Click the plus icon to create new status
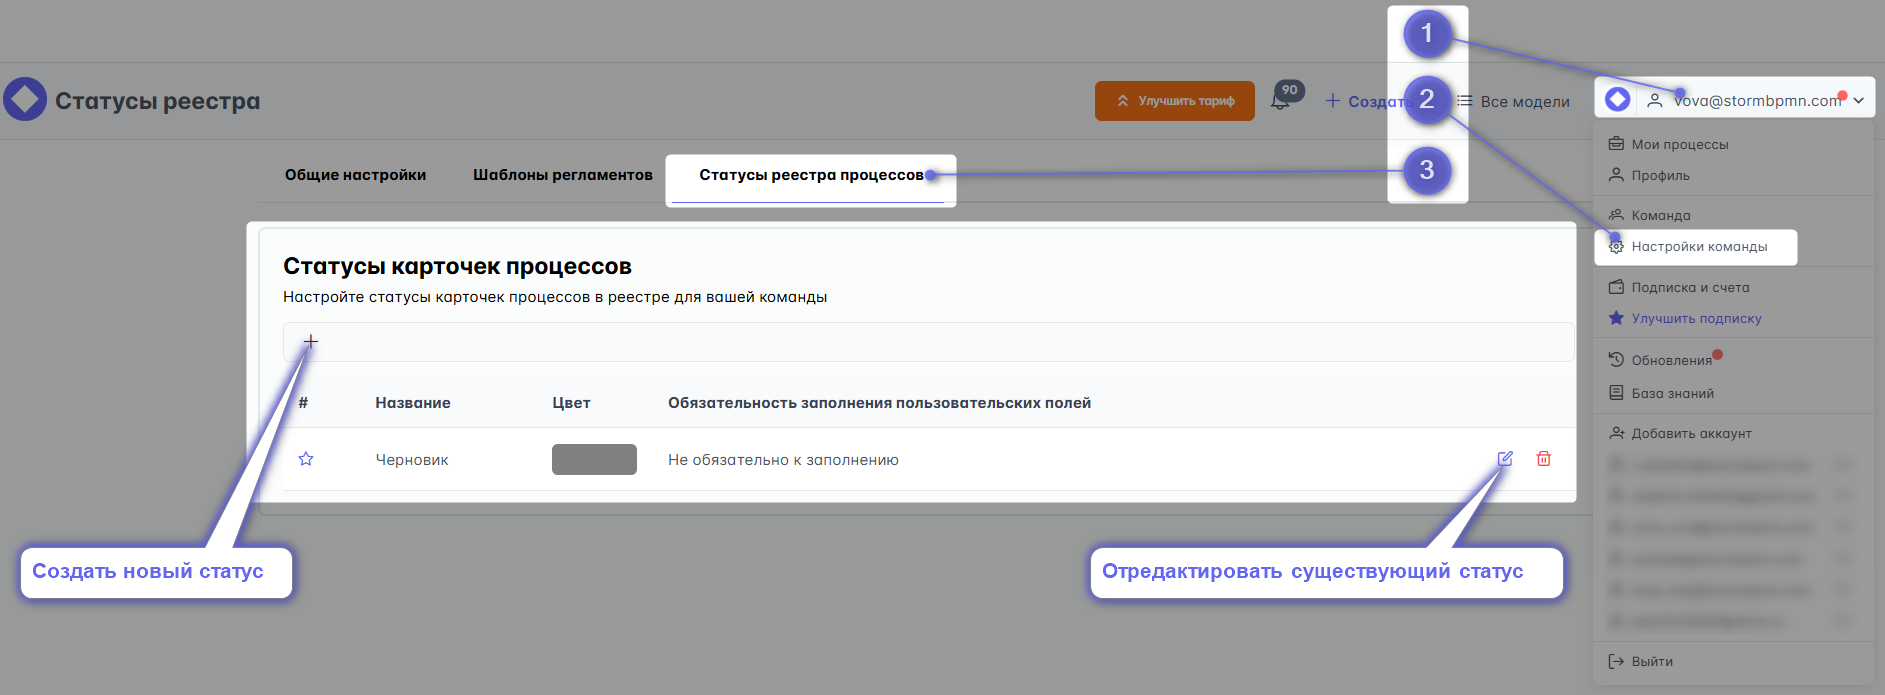Image resolution: width=1885 pixels, height=695 pixels. (x=311, y=342)
